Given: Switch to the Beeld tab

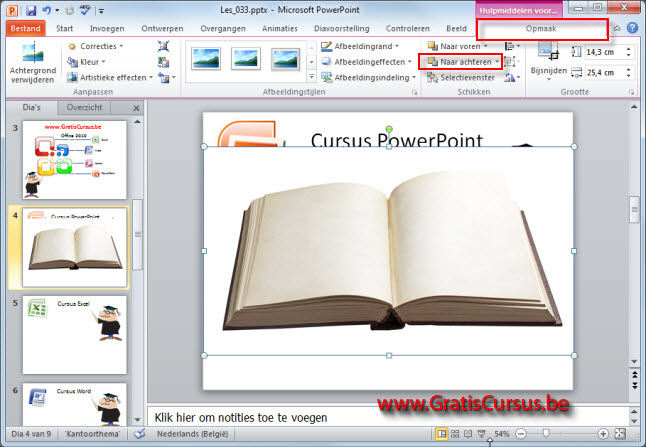Looking at the screenshot, I should click(456, 28).
